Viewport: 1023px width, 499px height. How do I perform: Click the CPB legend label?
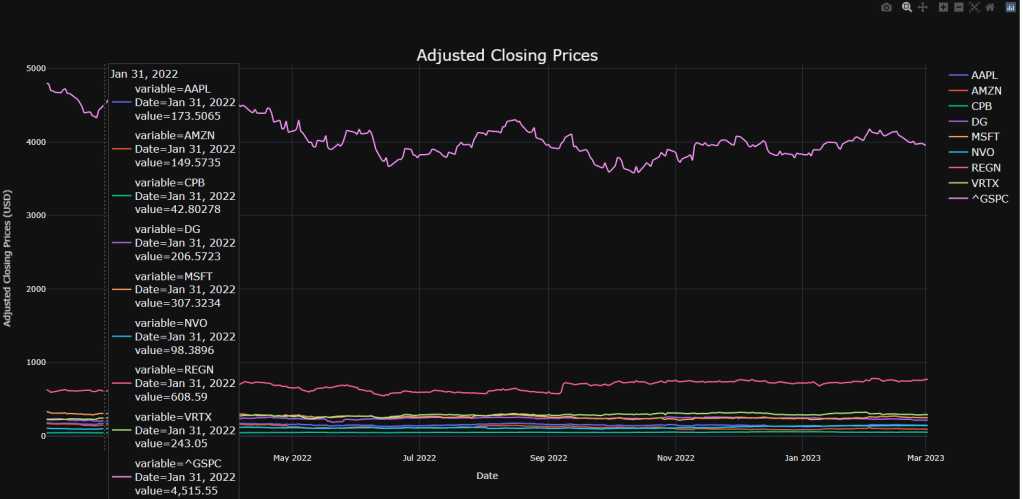tap(982, 106)
